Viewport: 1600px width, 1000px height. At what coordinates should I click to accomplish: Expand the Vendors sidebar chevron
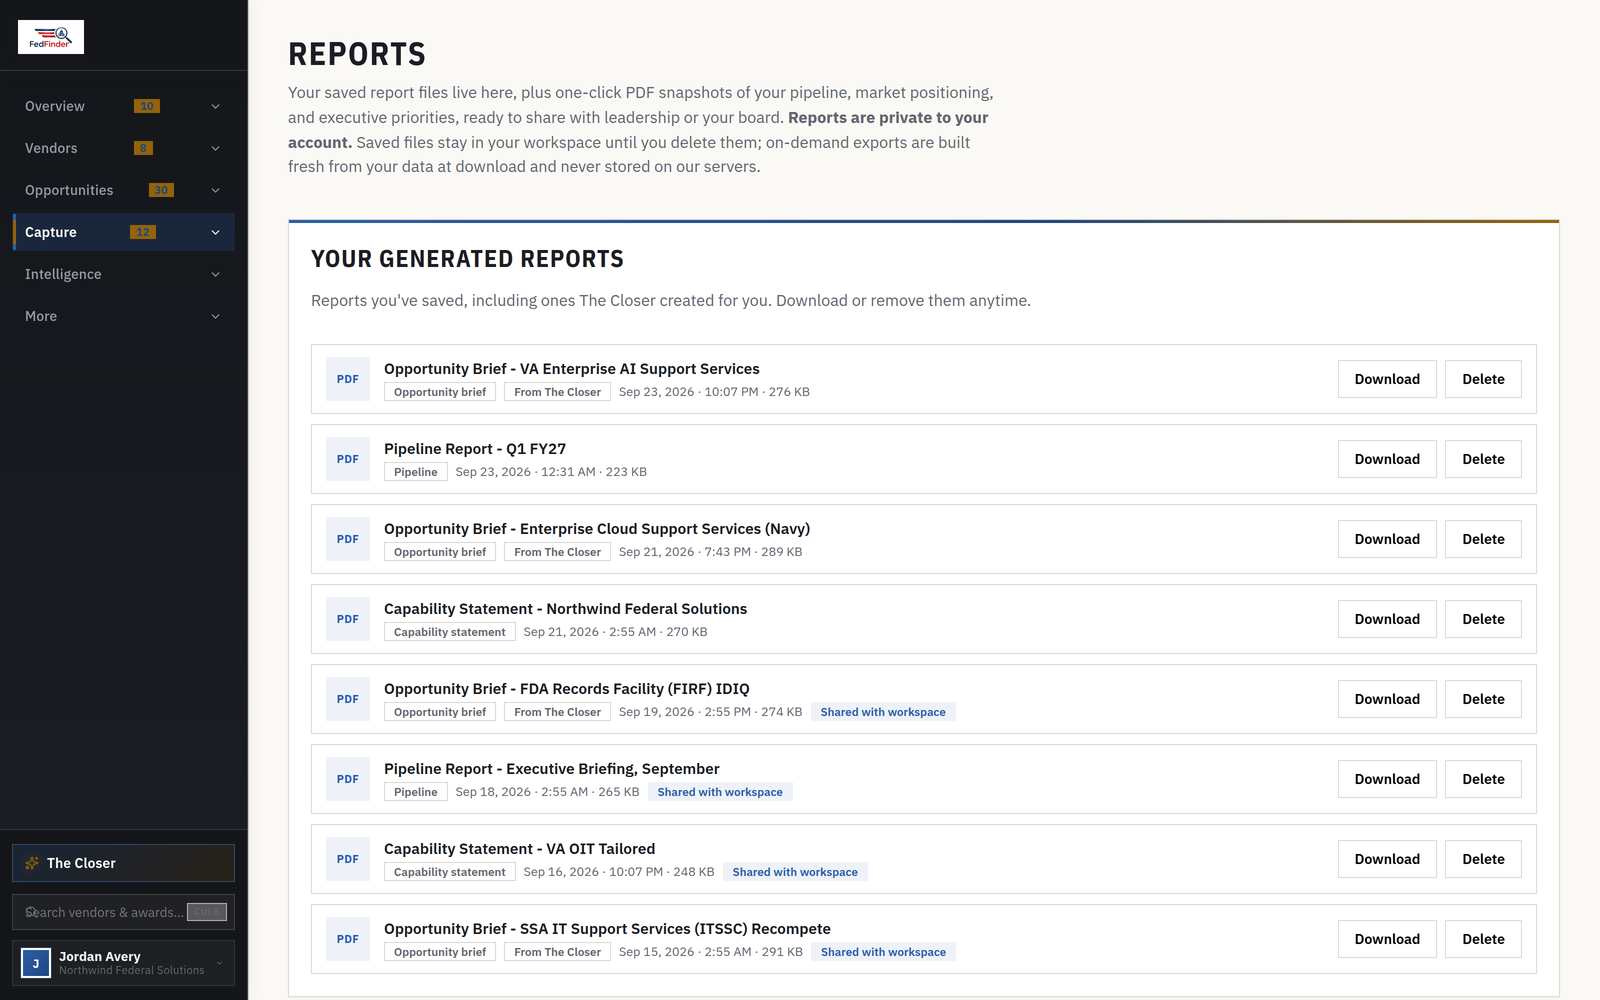pos(215,148)
